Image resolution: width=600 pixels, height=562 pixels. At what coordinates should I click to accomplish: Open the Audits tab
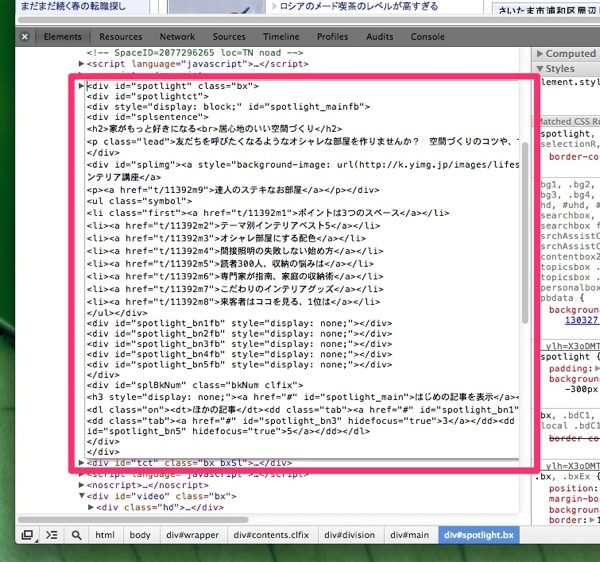pyautogui.click(x=379, y=37)
